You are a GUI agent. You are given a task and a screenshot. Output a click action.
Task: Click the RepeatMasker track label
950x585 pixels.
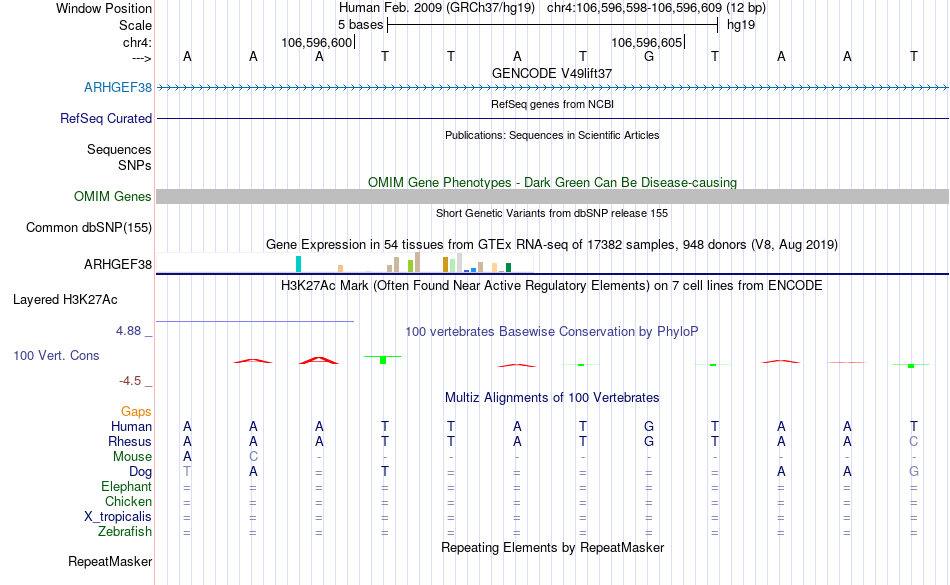pyautogui.click(x=110, y=561)
